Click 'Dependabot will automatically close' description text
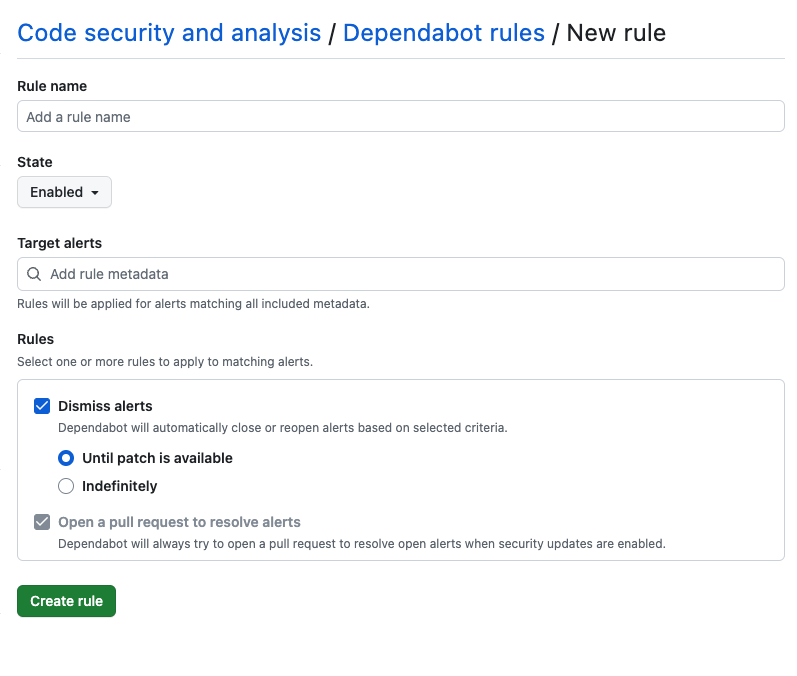The width and height of the screenshot is (797, 676). pyautogui.click(x=283, y=428)
